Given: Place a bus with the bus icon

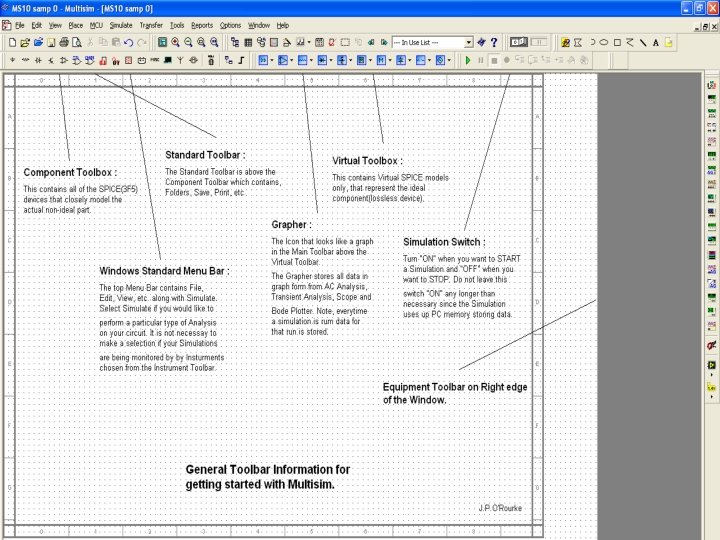Looking at the screenshot, I should [x=241, y=60].
